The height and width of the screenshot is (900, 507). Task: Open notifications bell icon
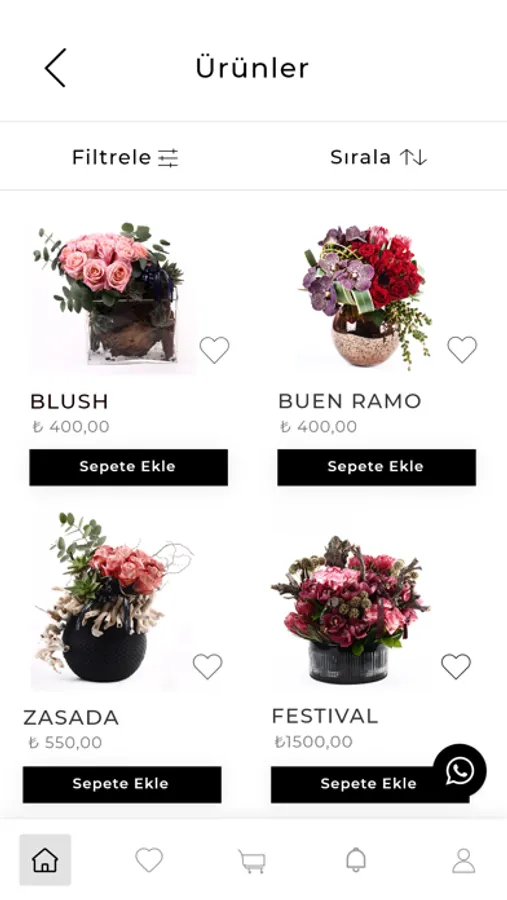356,860
